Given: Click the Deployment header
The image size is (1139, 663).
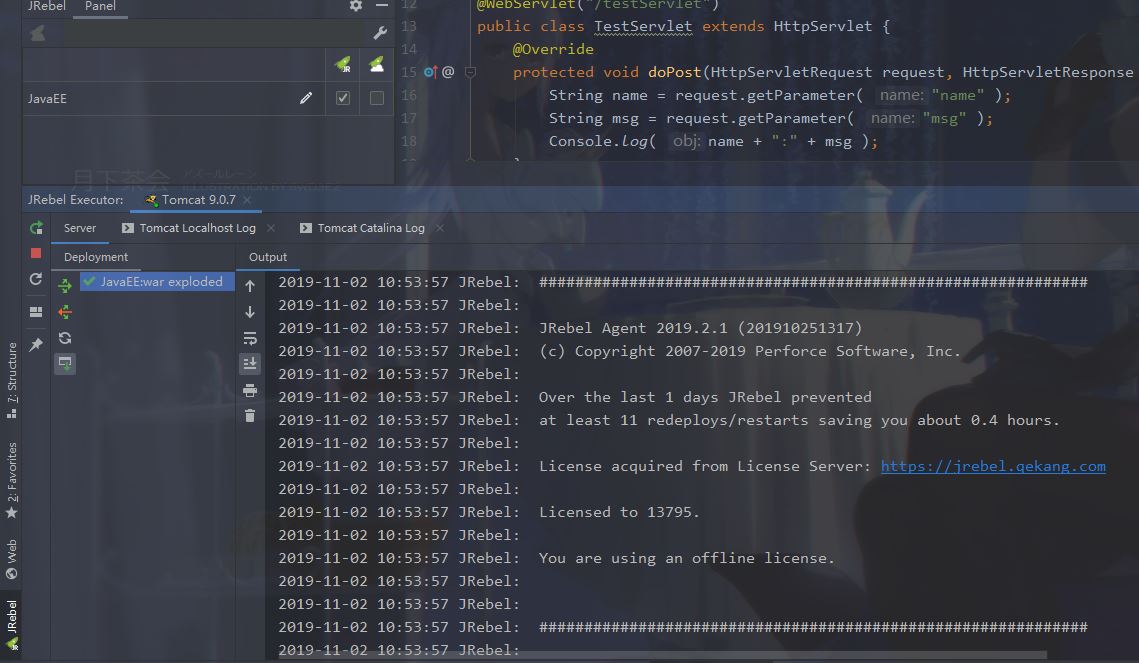Looking at the screenshot, I should click(96, 257).
